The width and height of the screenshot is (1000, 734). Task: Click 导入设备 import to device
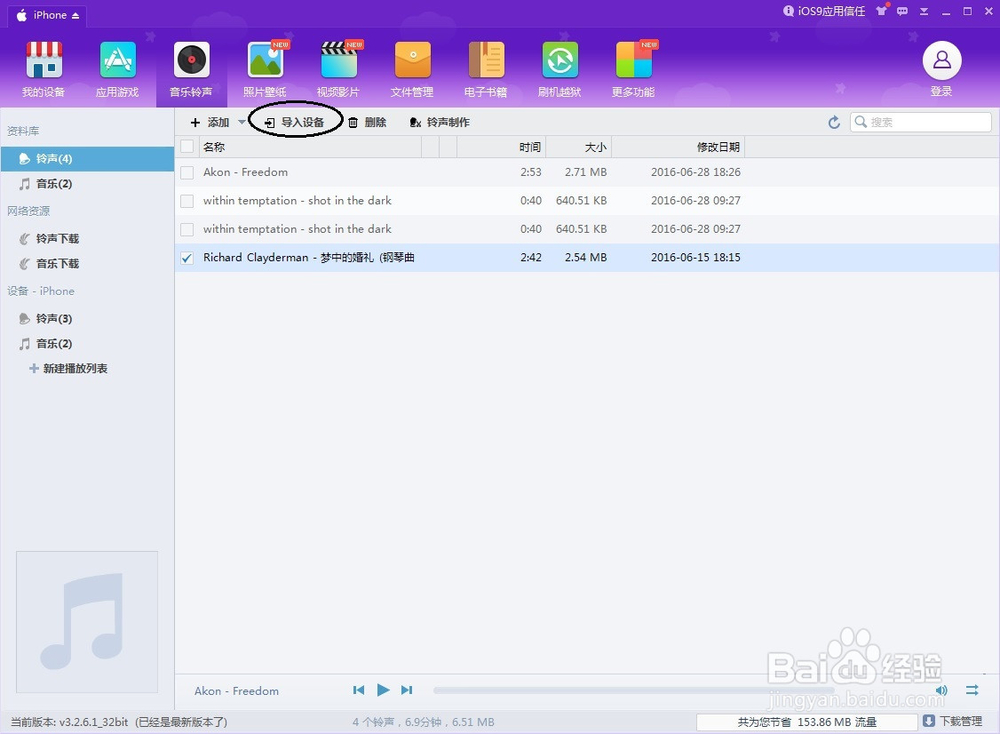click(x=295, y=122)
